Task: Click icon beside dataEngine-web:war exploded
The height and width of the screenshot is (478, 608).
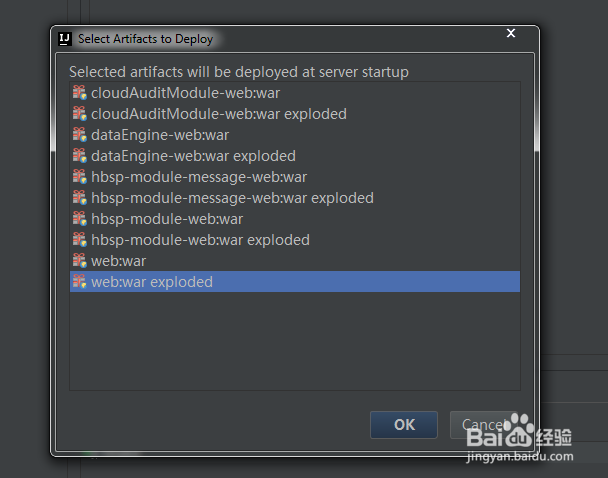Action: pos(79,156)
